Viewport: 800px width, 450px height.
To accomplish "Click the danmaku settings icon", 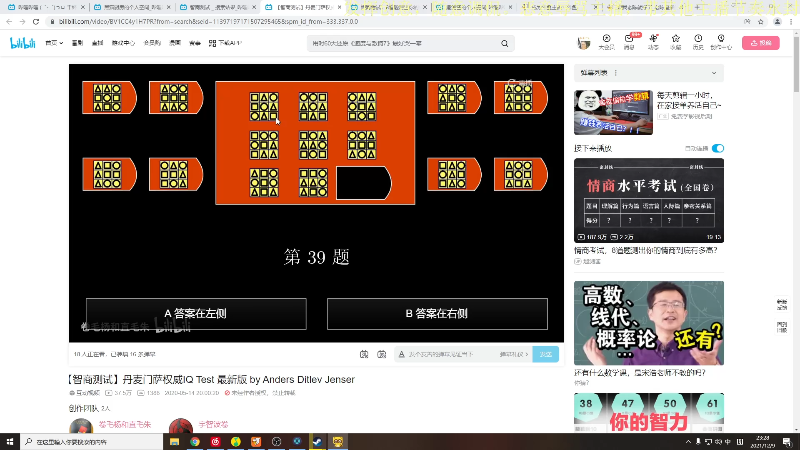I will (382, 354).
